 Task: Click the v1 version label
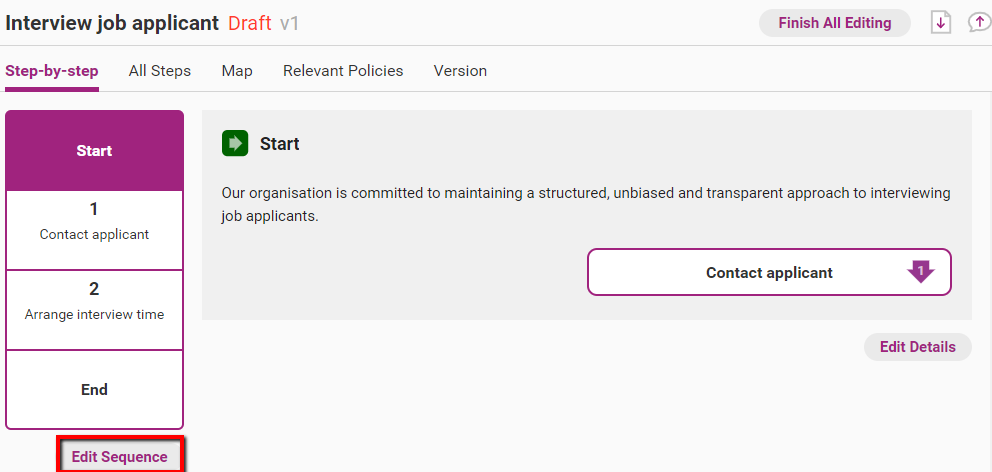tap(289, 24)
